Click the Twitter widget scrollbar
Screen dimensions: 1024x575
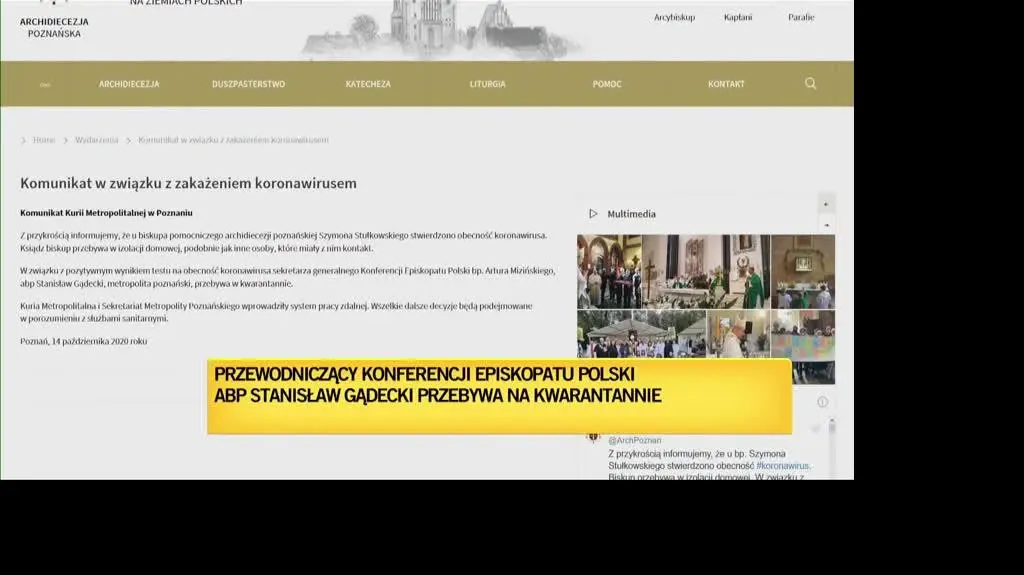click(831, 450)
